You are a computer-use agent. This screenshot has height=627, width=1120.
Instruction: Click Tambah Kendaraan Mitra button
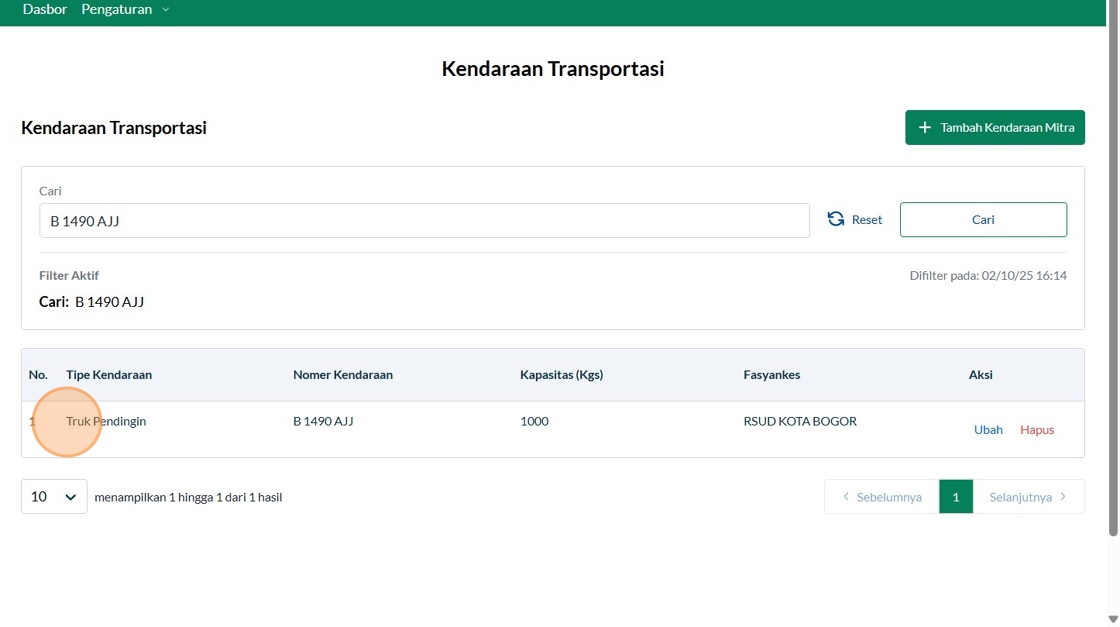pyautogui.click(x=995, y=127)
